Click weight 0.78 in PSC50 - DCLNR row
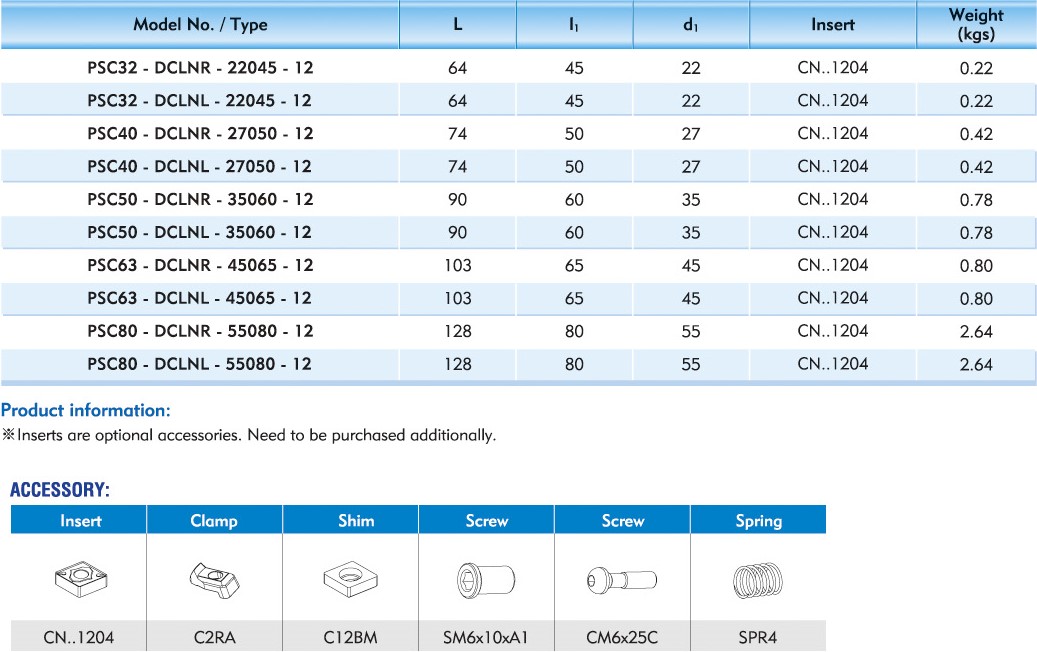Viewport: 1037px width, 652px height. tap(976, 200)
